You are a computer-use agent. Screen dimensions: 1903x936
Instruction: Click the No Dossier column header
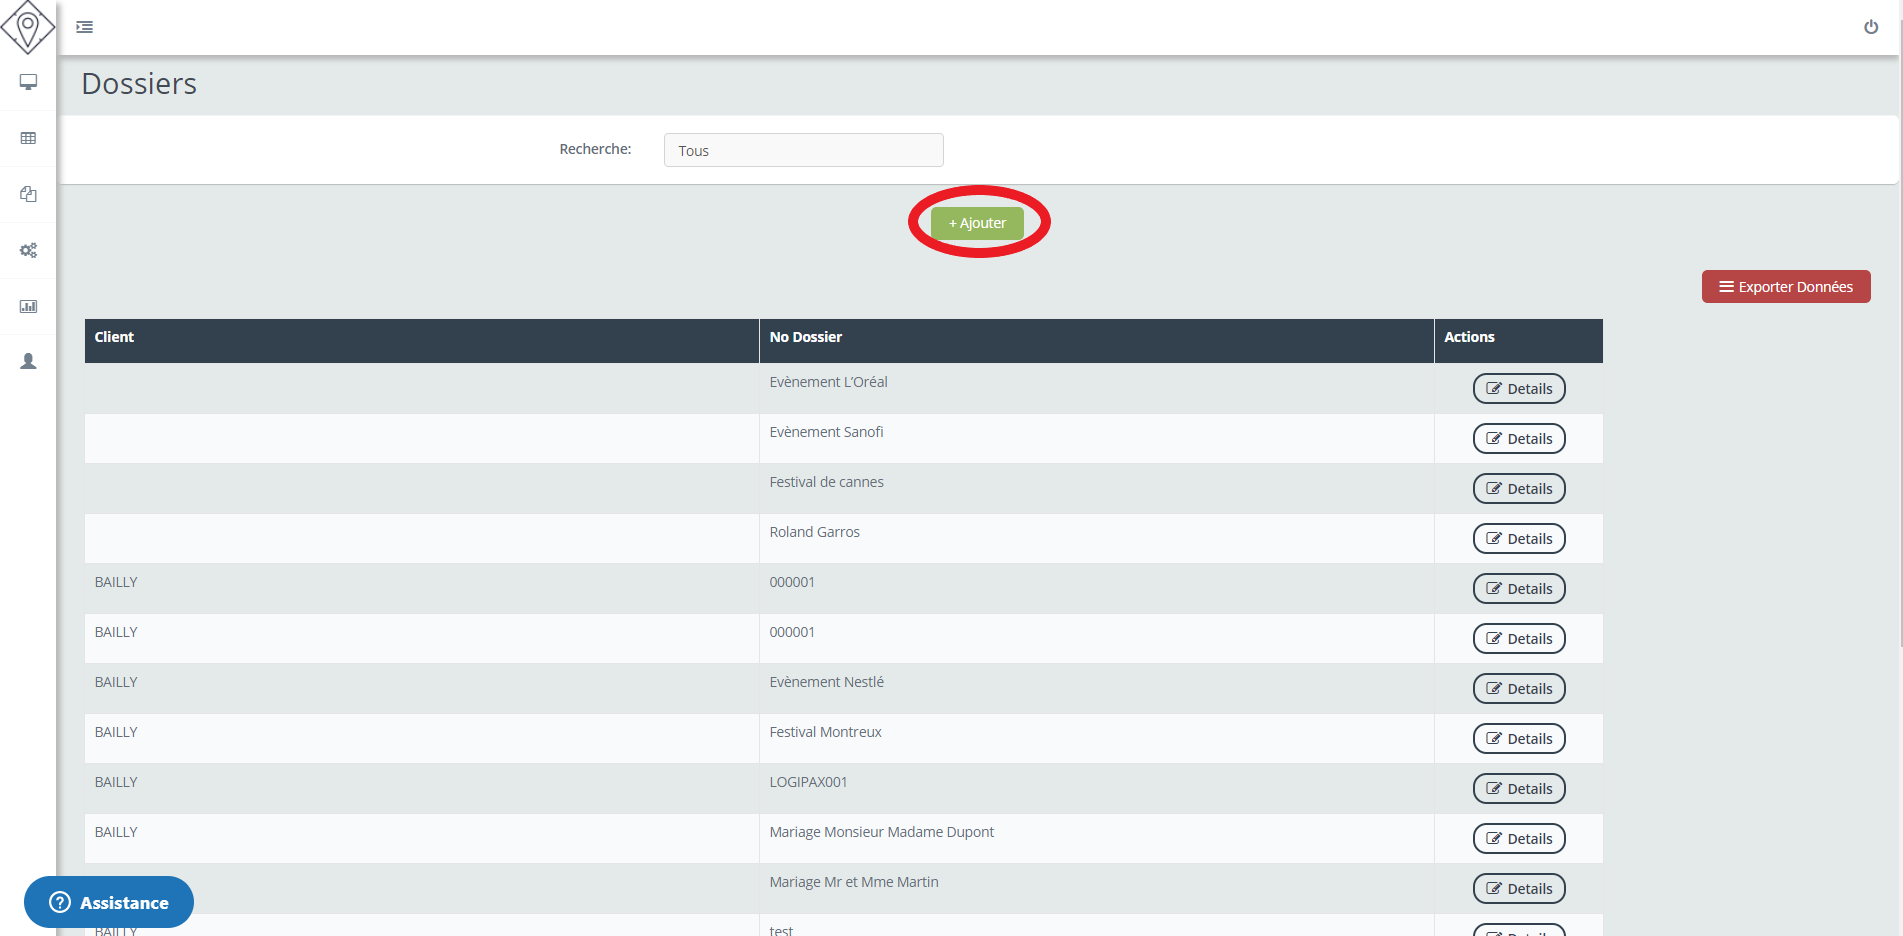pos(805,337)
